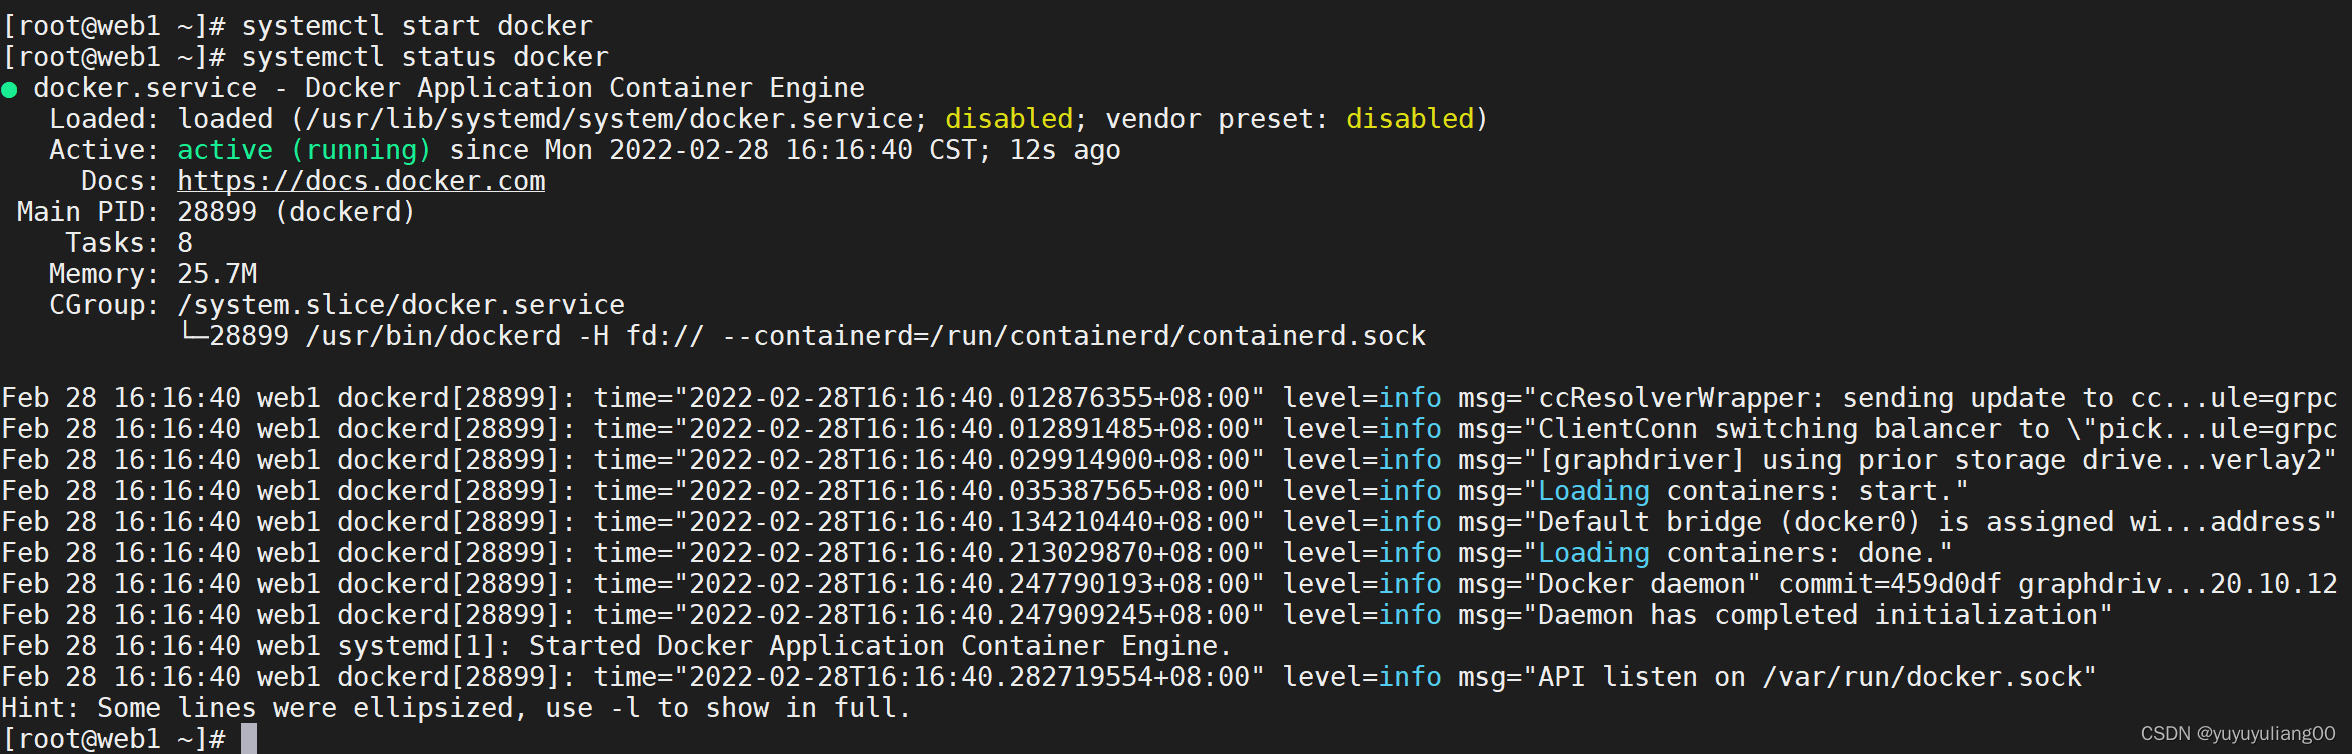Viewport: 2352px width, 754px height.
Task: Click the Memory value '25.7M'
Action: (217, 274)
